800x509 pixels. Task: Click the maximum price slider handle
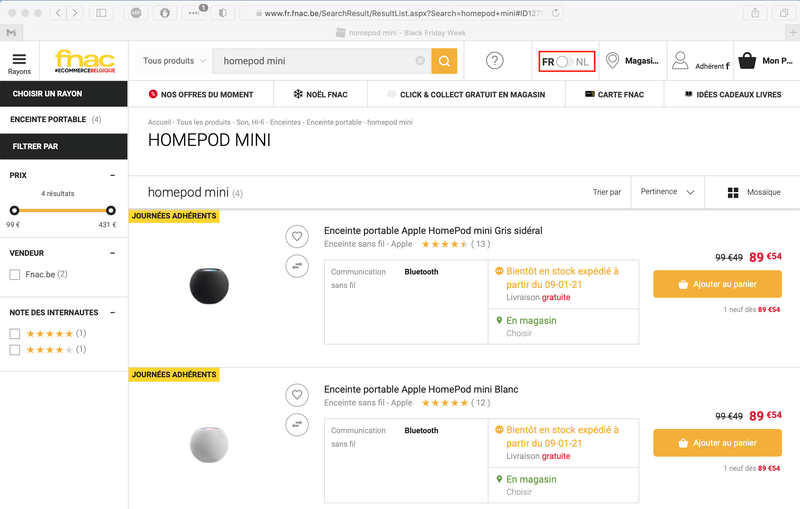point(111,210)
